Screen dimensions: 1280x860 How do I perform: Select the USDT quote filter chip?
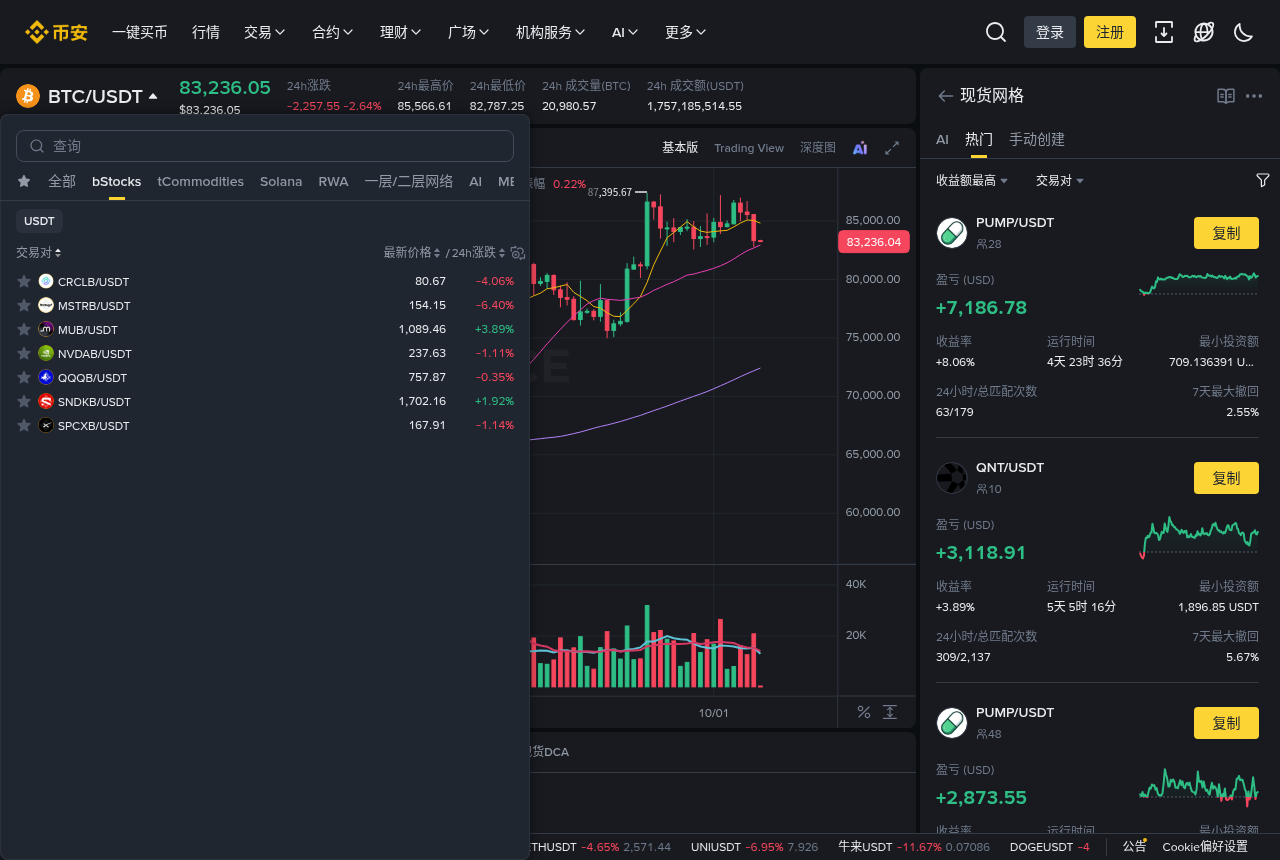coord(40,221)
